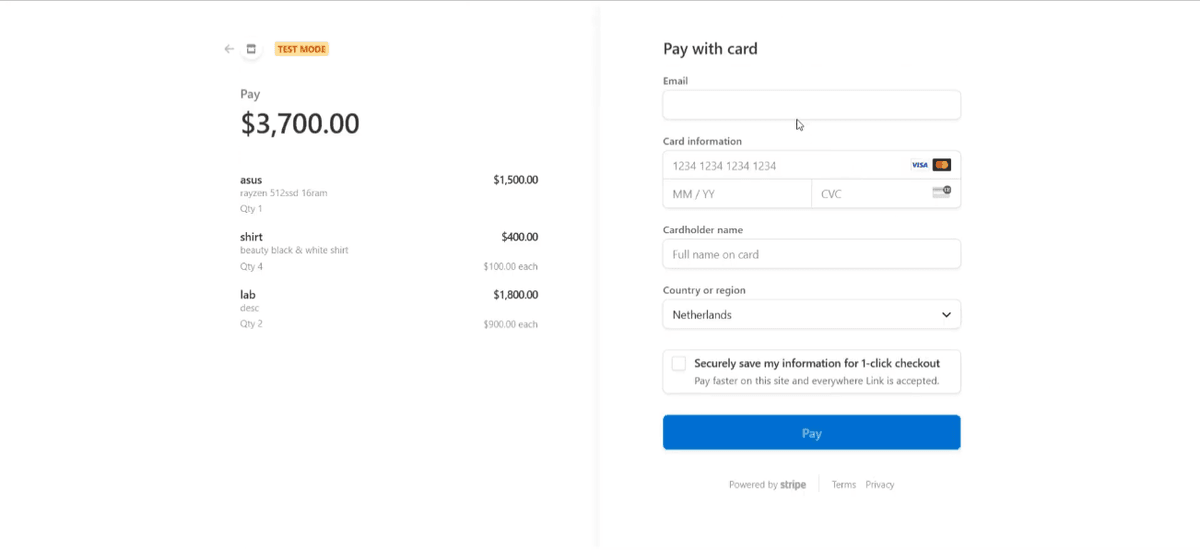Open the Privacy link
This screenshot has height=550, width=1200.
tap(880, 485)
